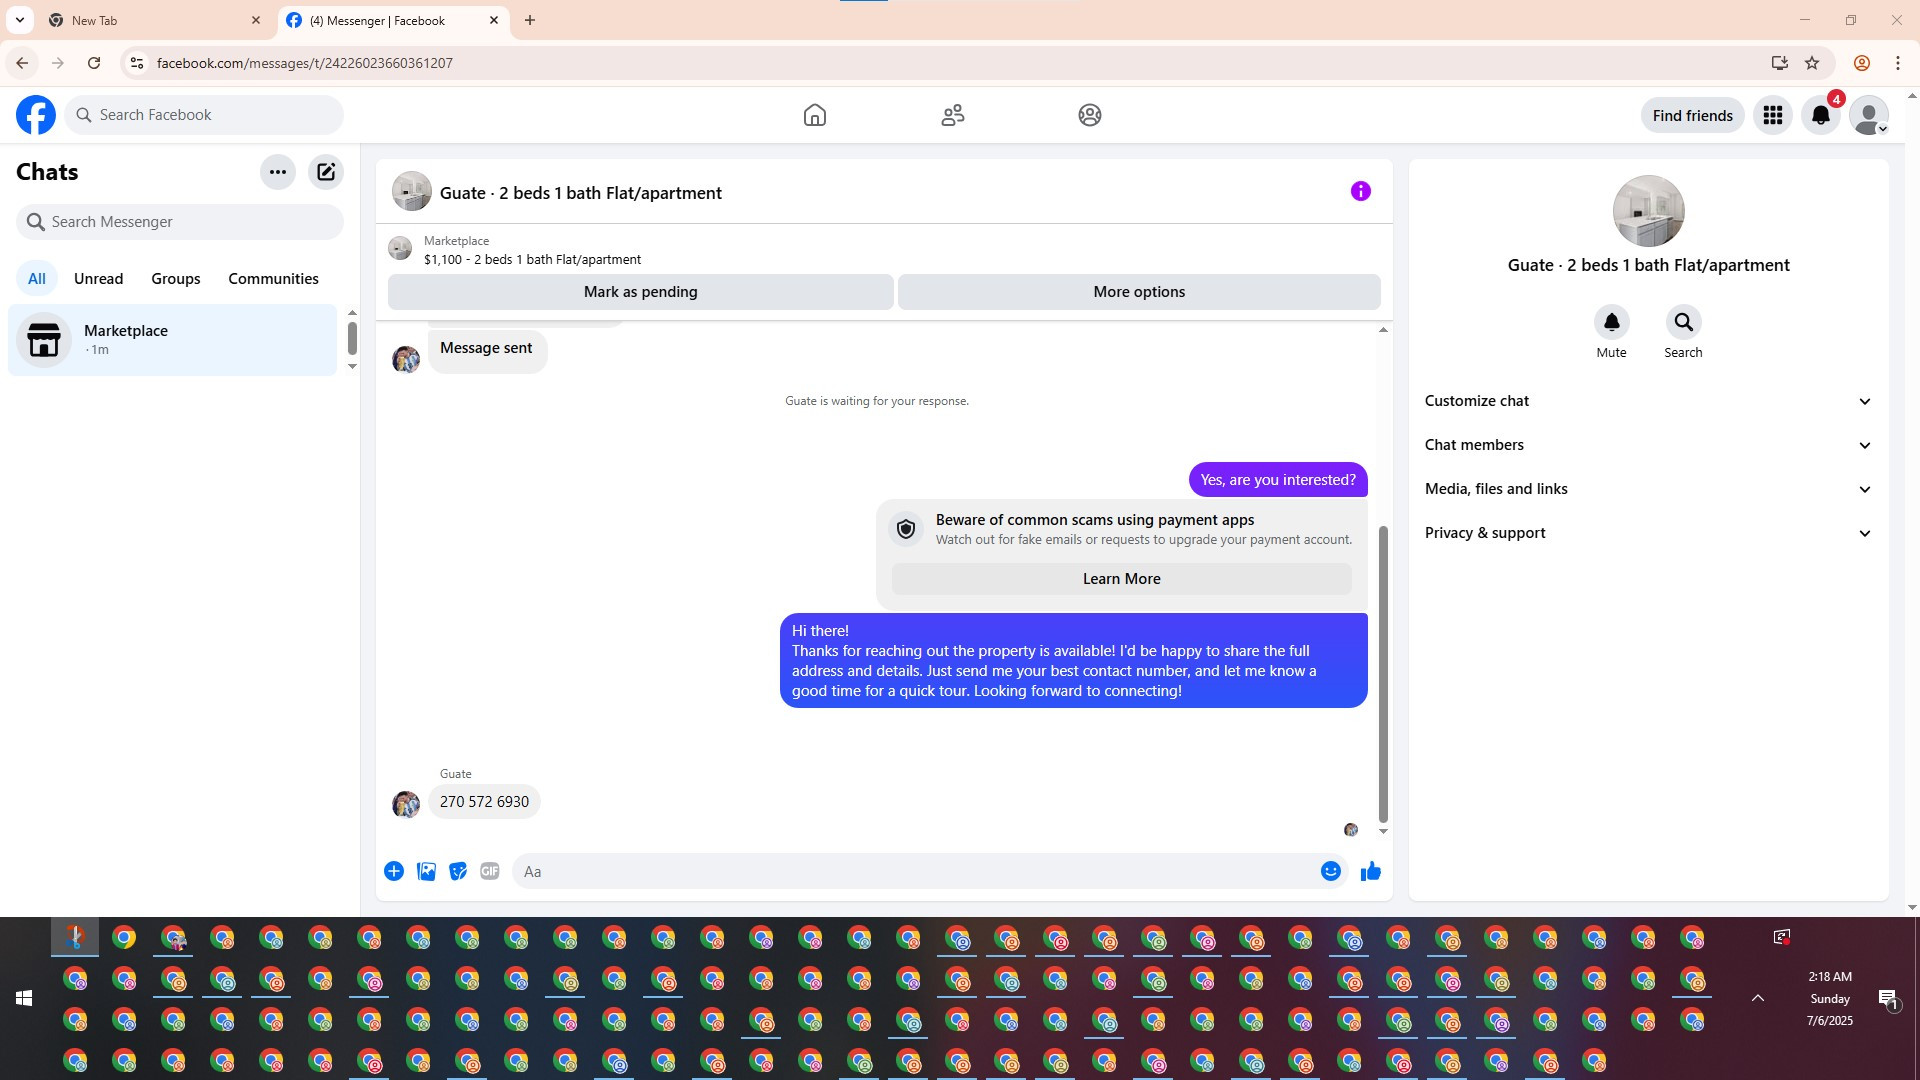The height and width of the screenshot is (1080, 1920).
Task: Toggle the conversation information panel
Action: (1360, 191)
